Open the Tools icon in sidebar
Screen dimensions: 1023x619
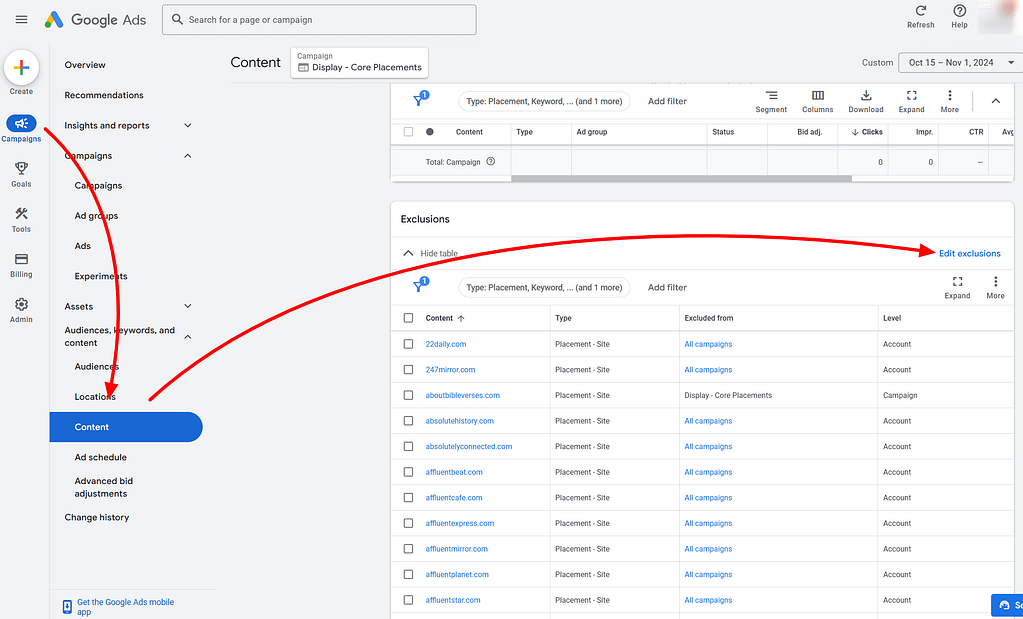point(21,214)
